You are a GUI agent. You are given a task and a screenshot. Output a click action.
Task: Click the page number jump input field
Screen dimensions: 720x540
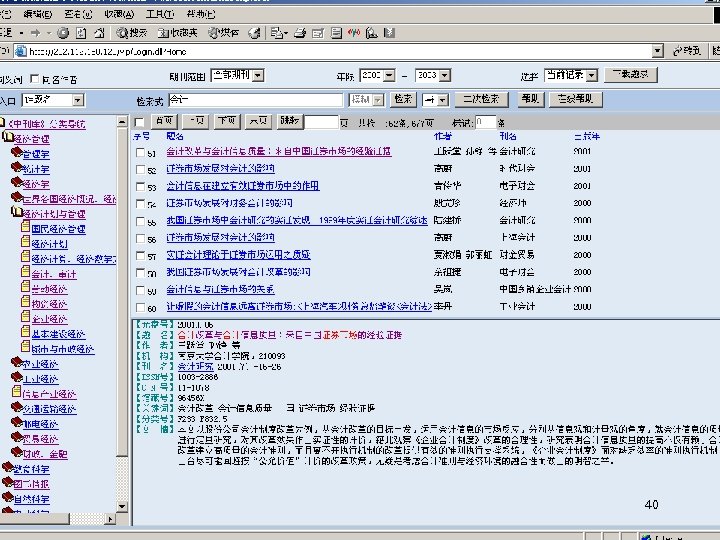click(321, 122)
